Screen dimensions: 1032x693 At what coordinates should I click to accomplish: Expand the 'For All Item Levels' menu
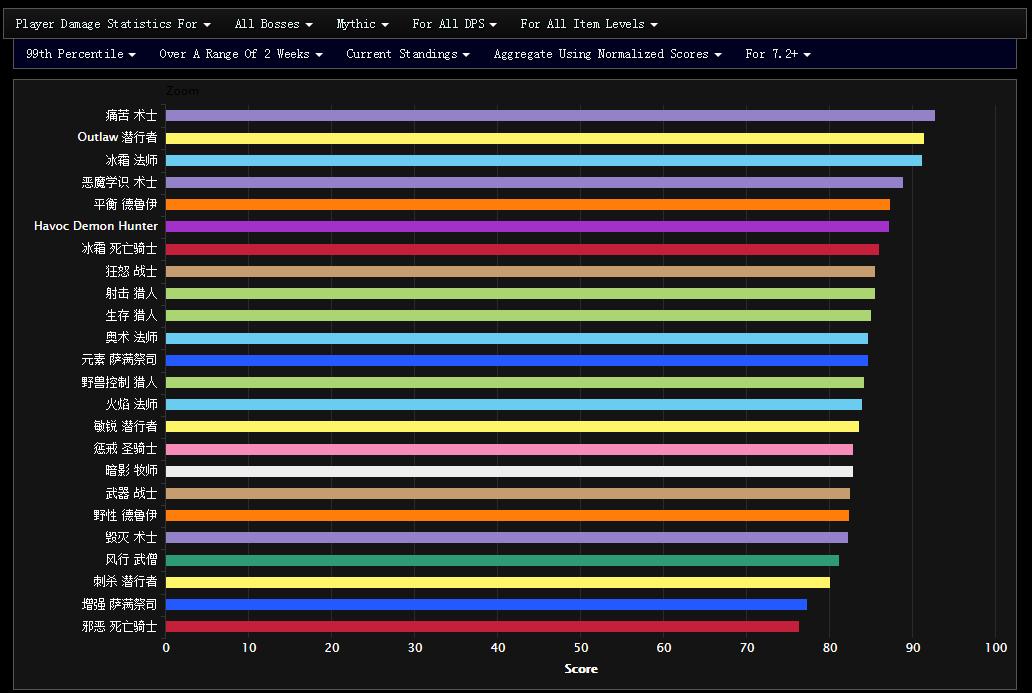588,24
